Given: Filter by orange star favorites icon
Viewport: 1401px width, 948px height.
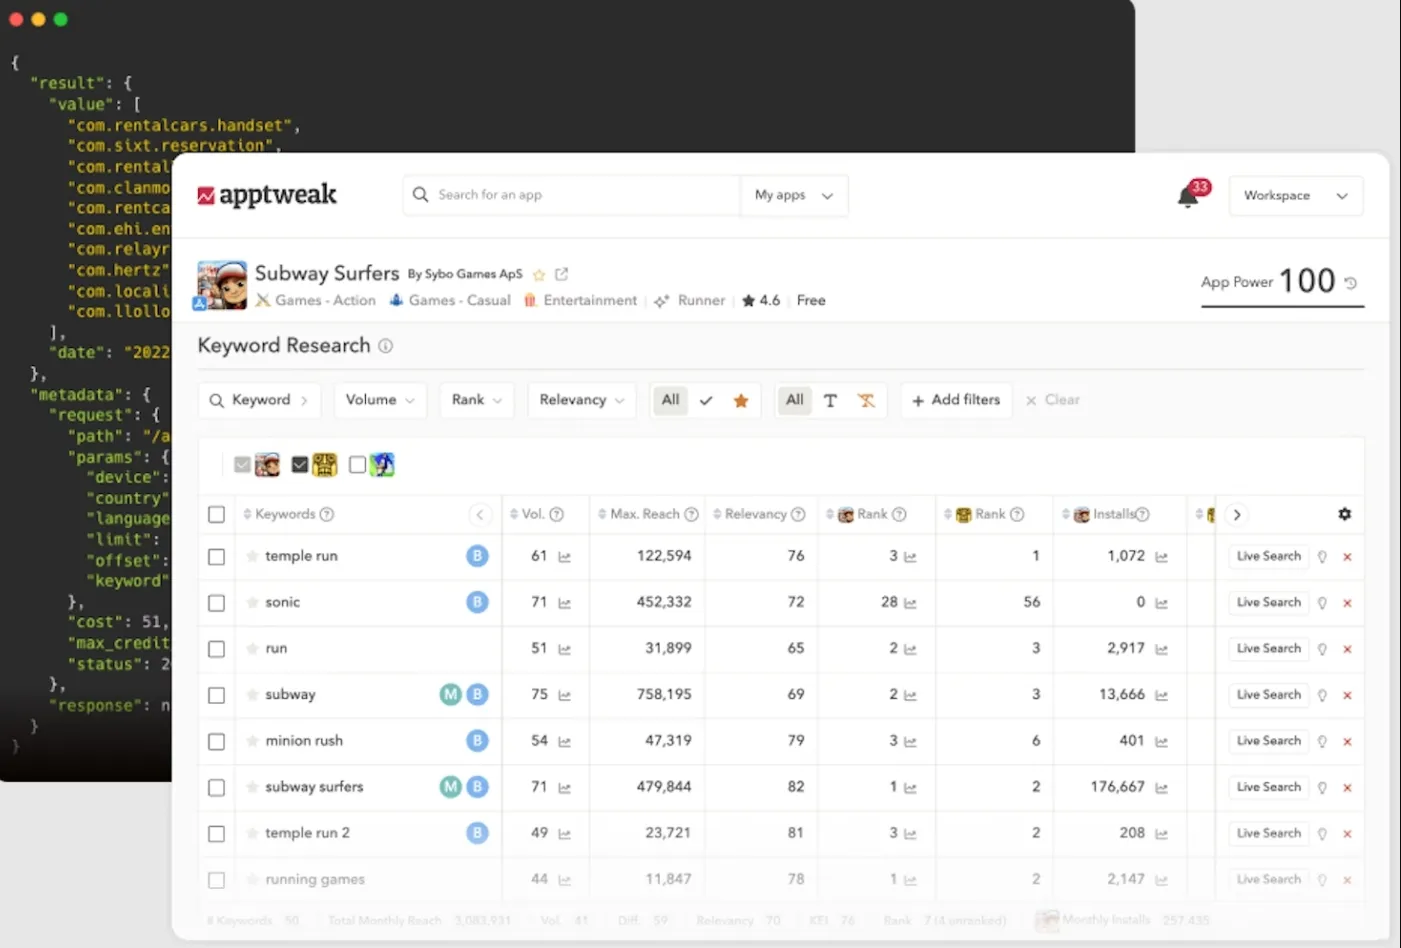Looking at the screenshot, I should click(x=741, y=400).
